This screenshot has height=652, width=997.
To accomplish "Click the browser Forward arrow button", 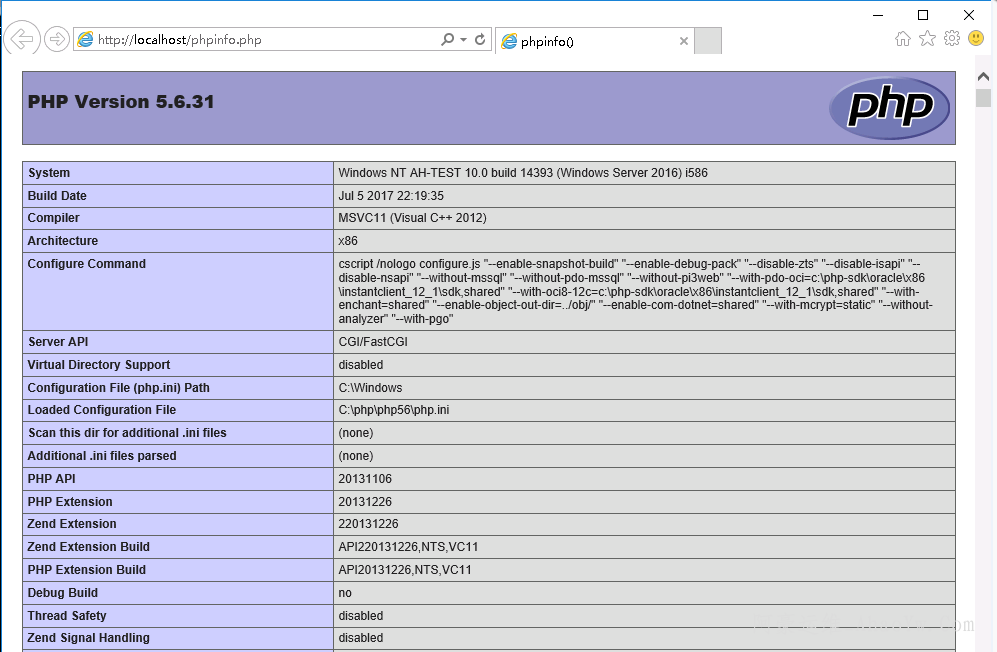I will [57, 40].
